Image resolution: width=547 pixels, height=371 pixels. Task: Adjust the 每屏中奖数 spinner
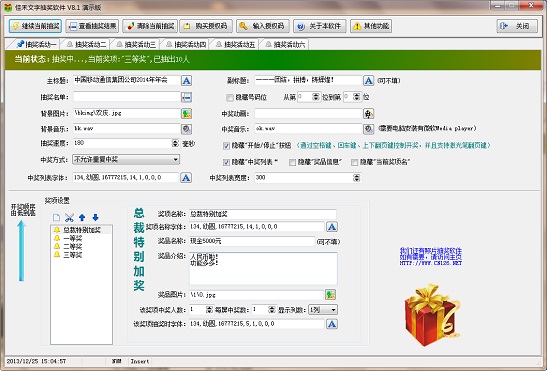pos(272,309)
